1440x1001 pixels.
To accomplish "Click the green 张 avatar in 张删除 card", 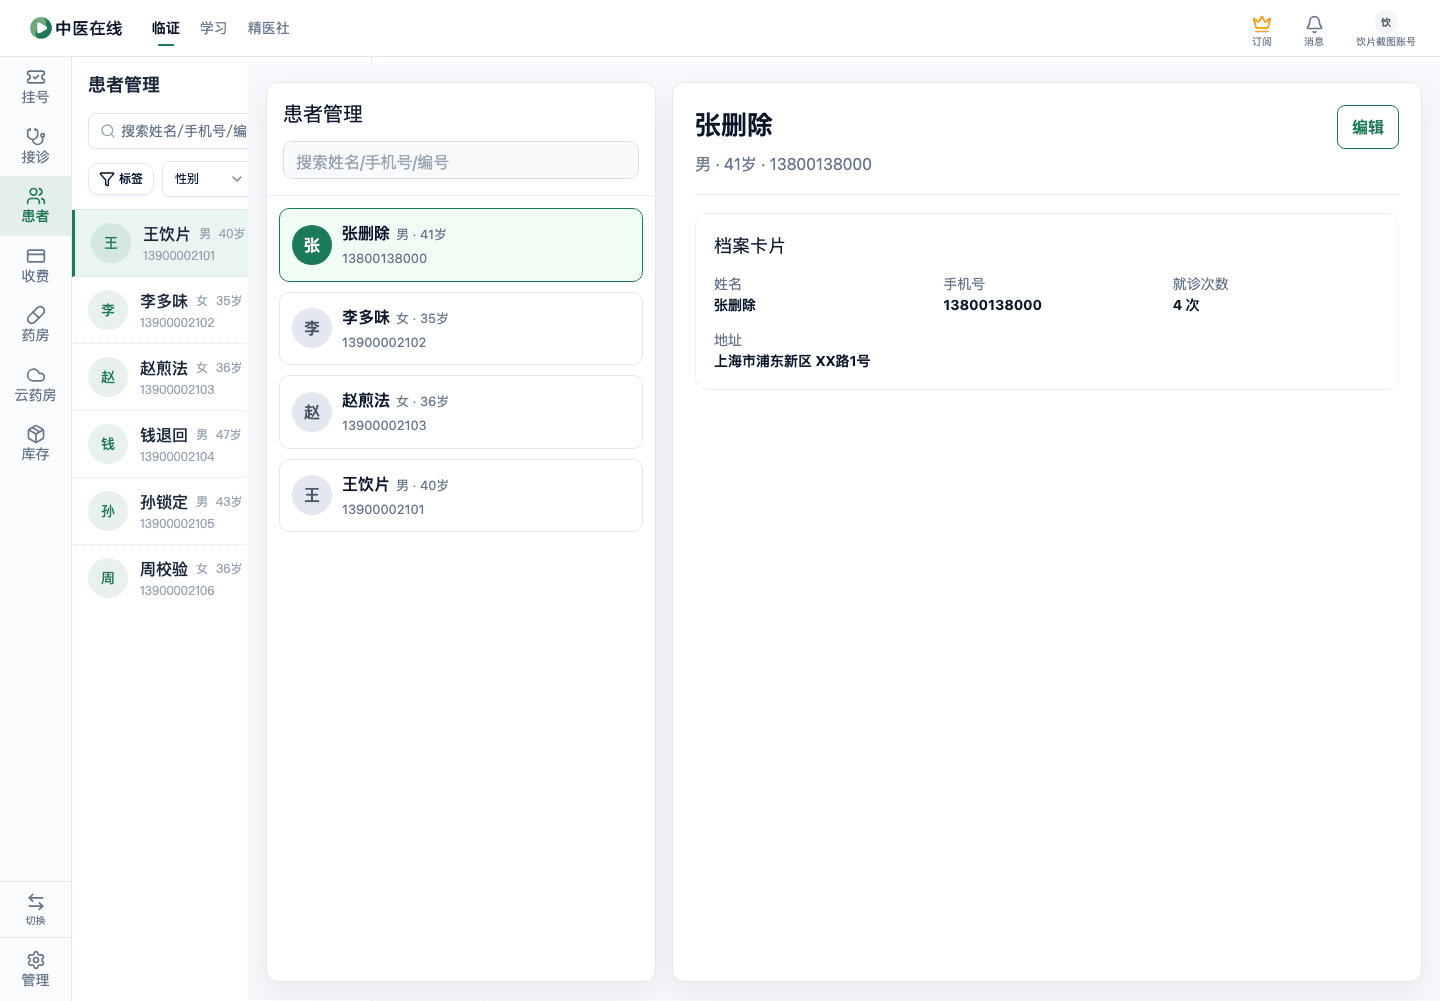I will point(312,245).
